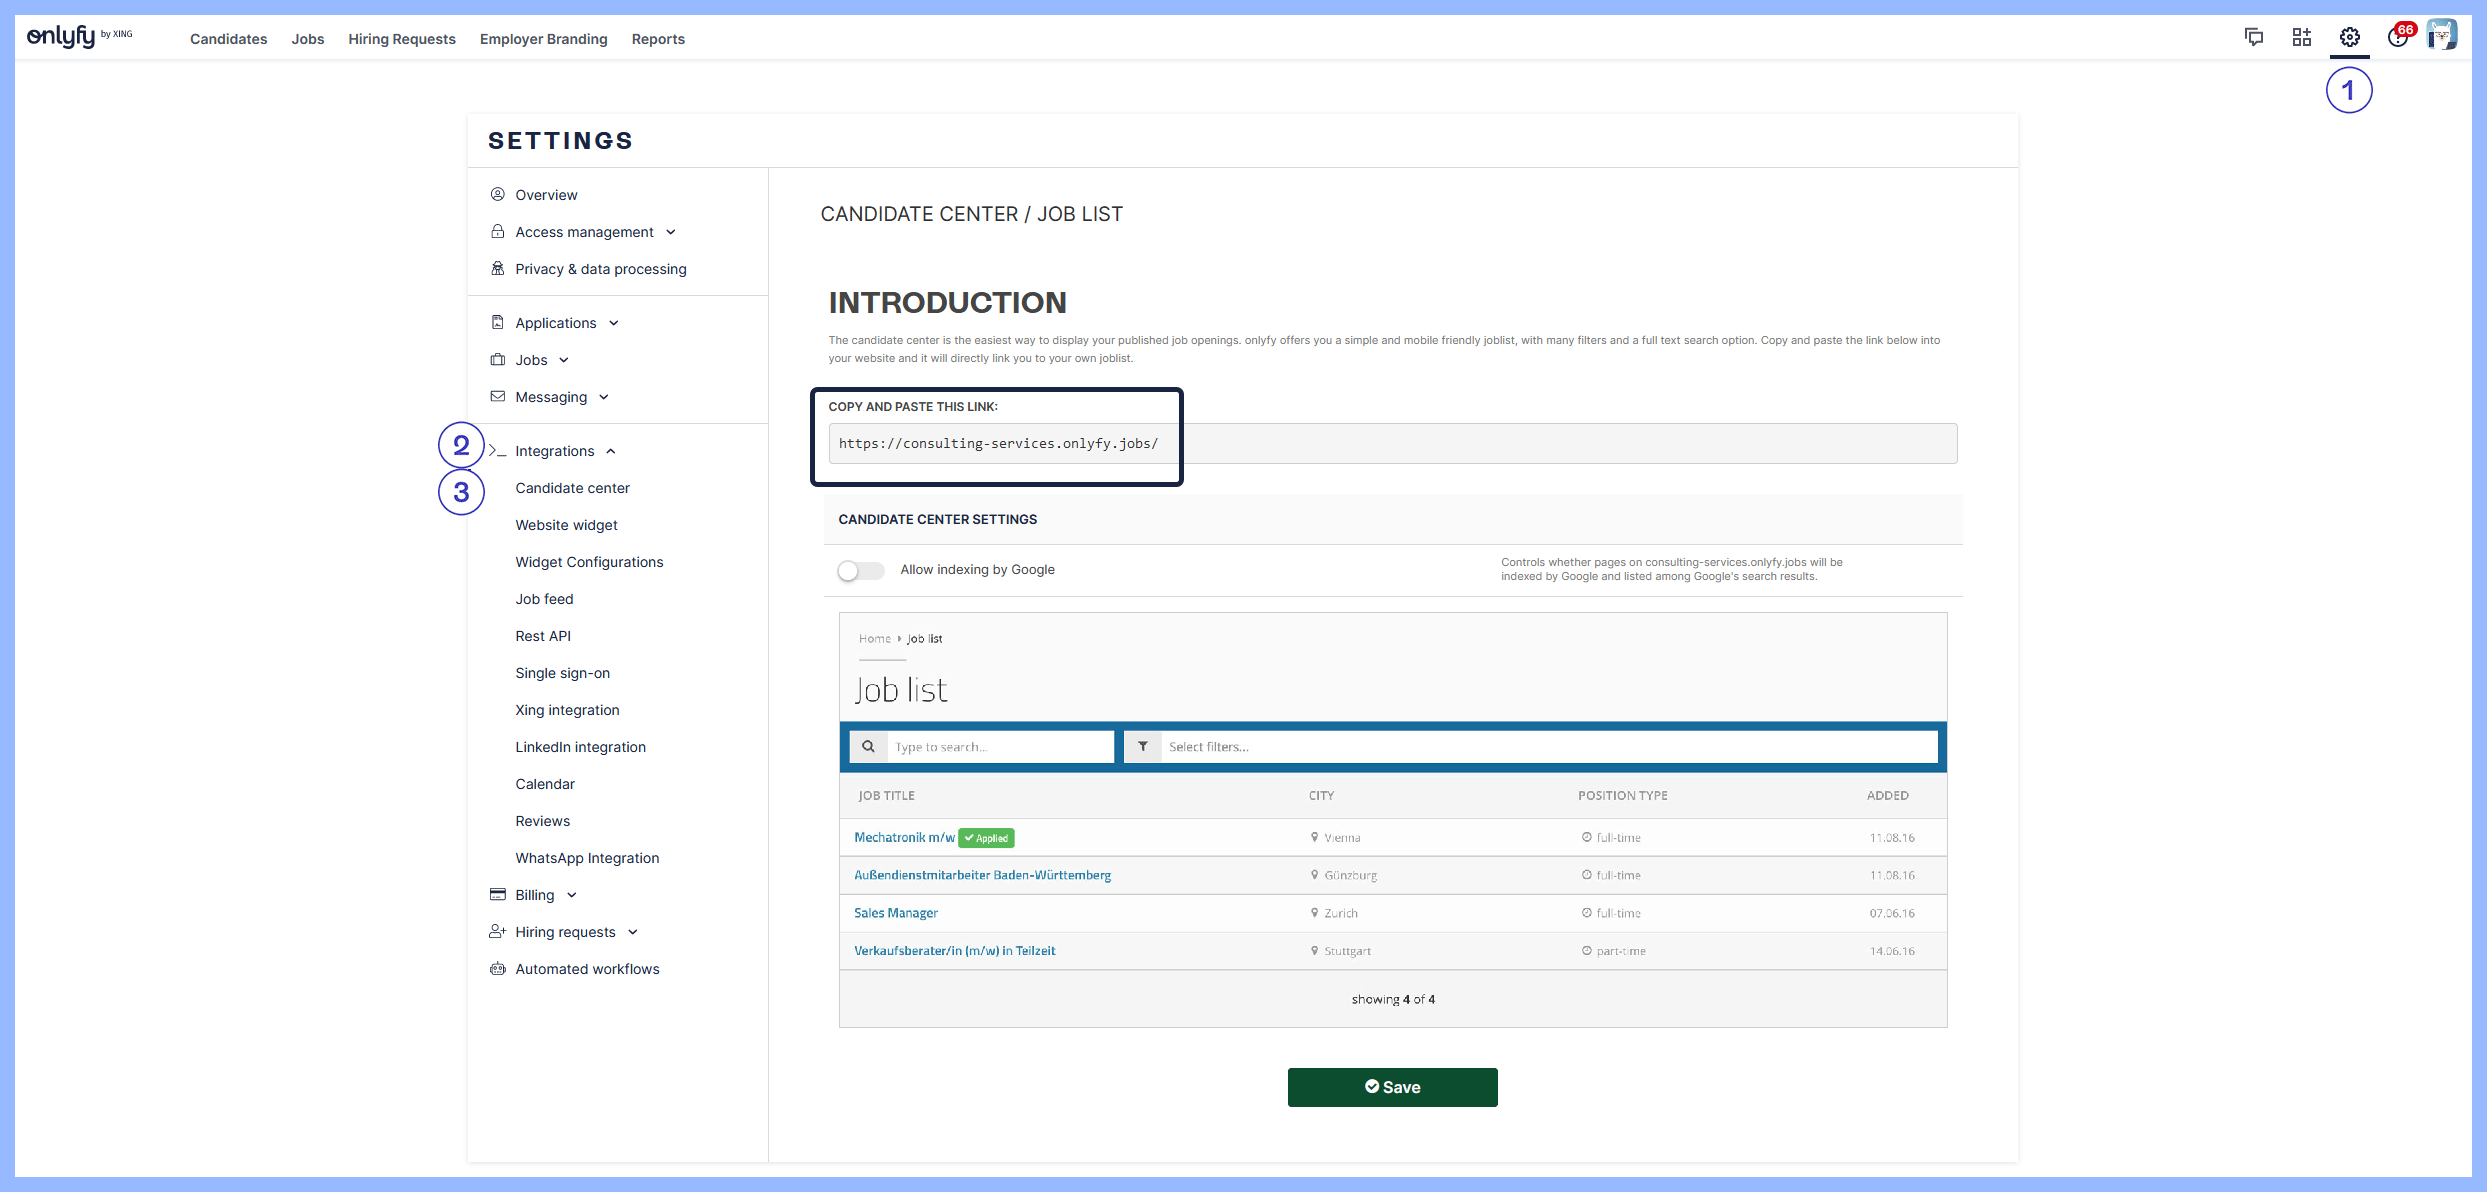
Task: Open the Candidates menu
Action: point(228,39)
